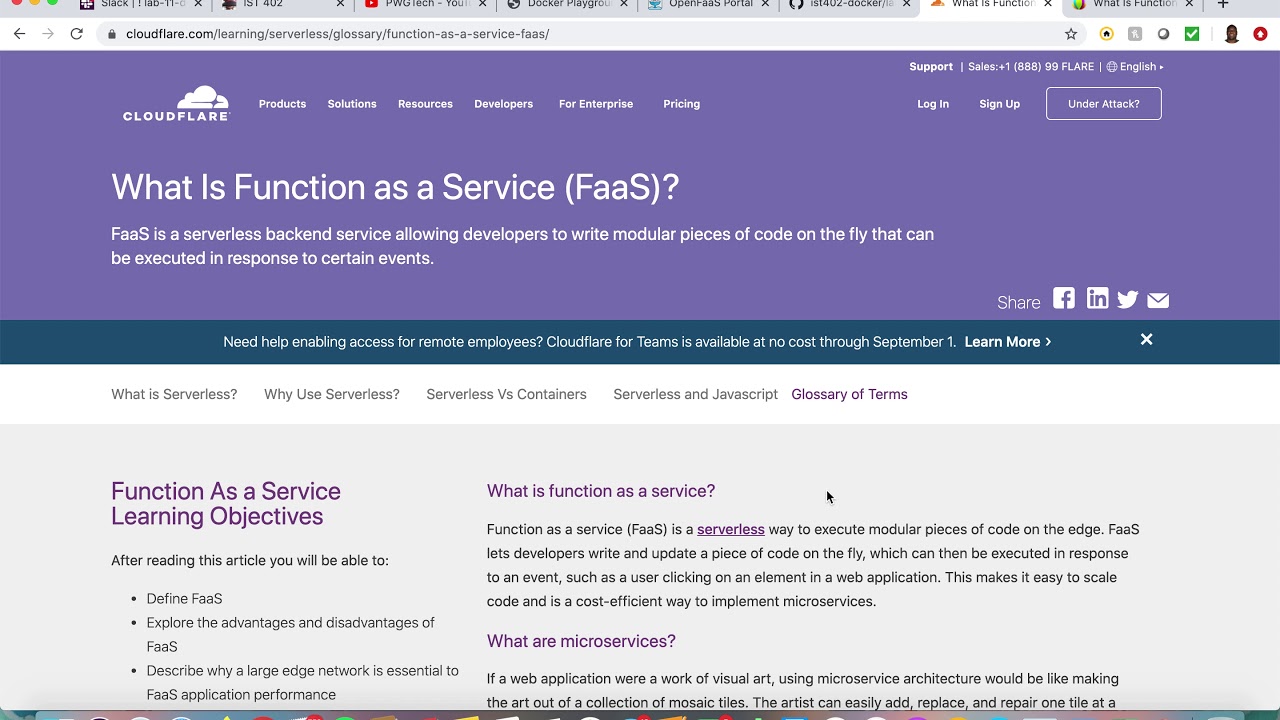Share article on Twitter
The height and width of the screenshot is (720, 1280).
pos(1128,299)
